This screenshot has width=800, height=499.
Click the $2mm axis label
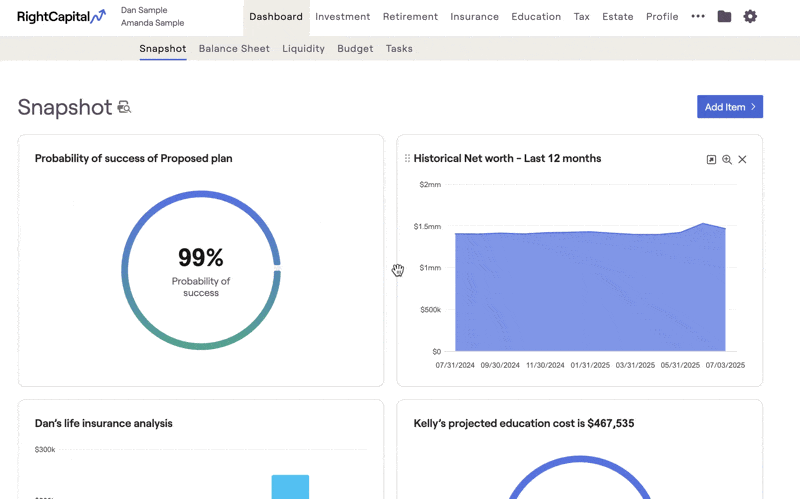pyautogui.click(x=430, y=185)
